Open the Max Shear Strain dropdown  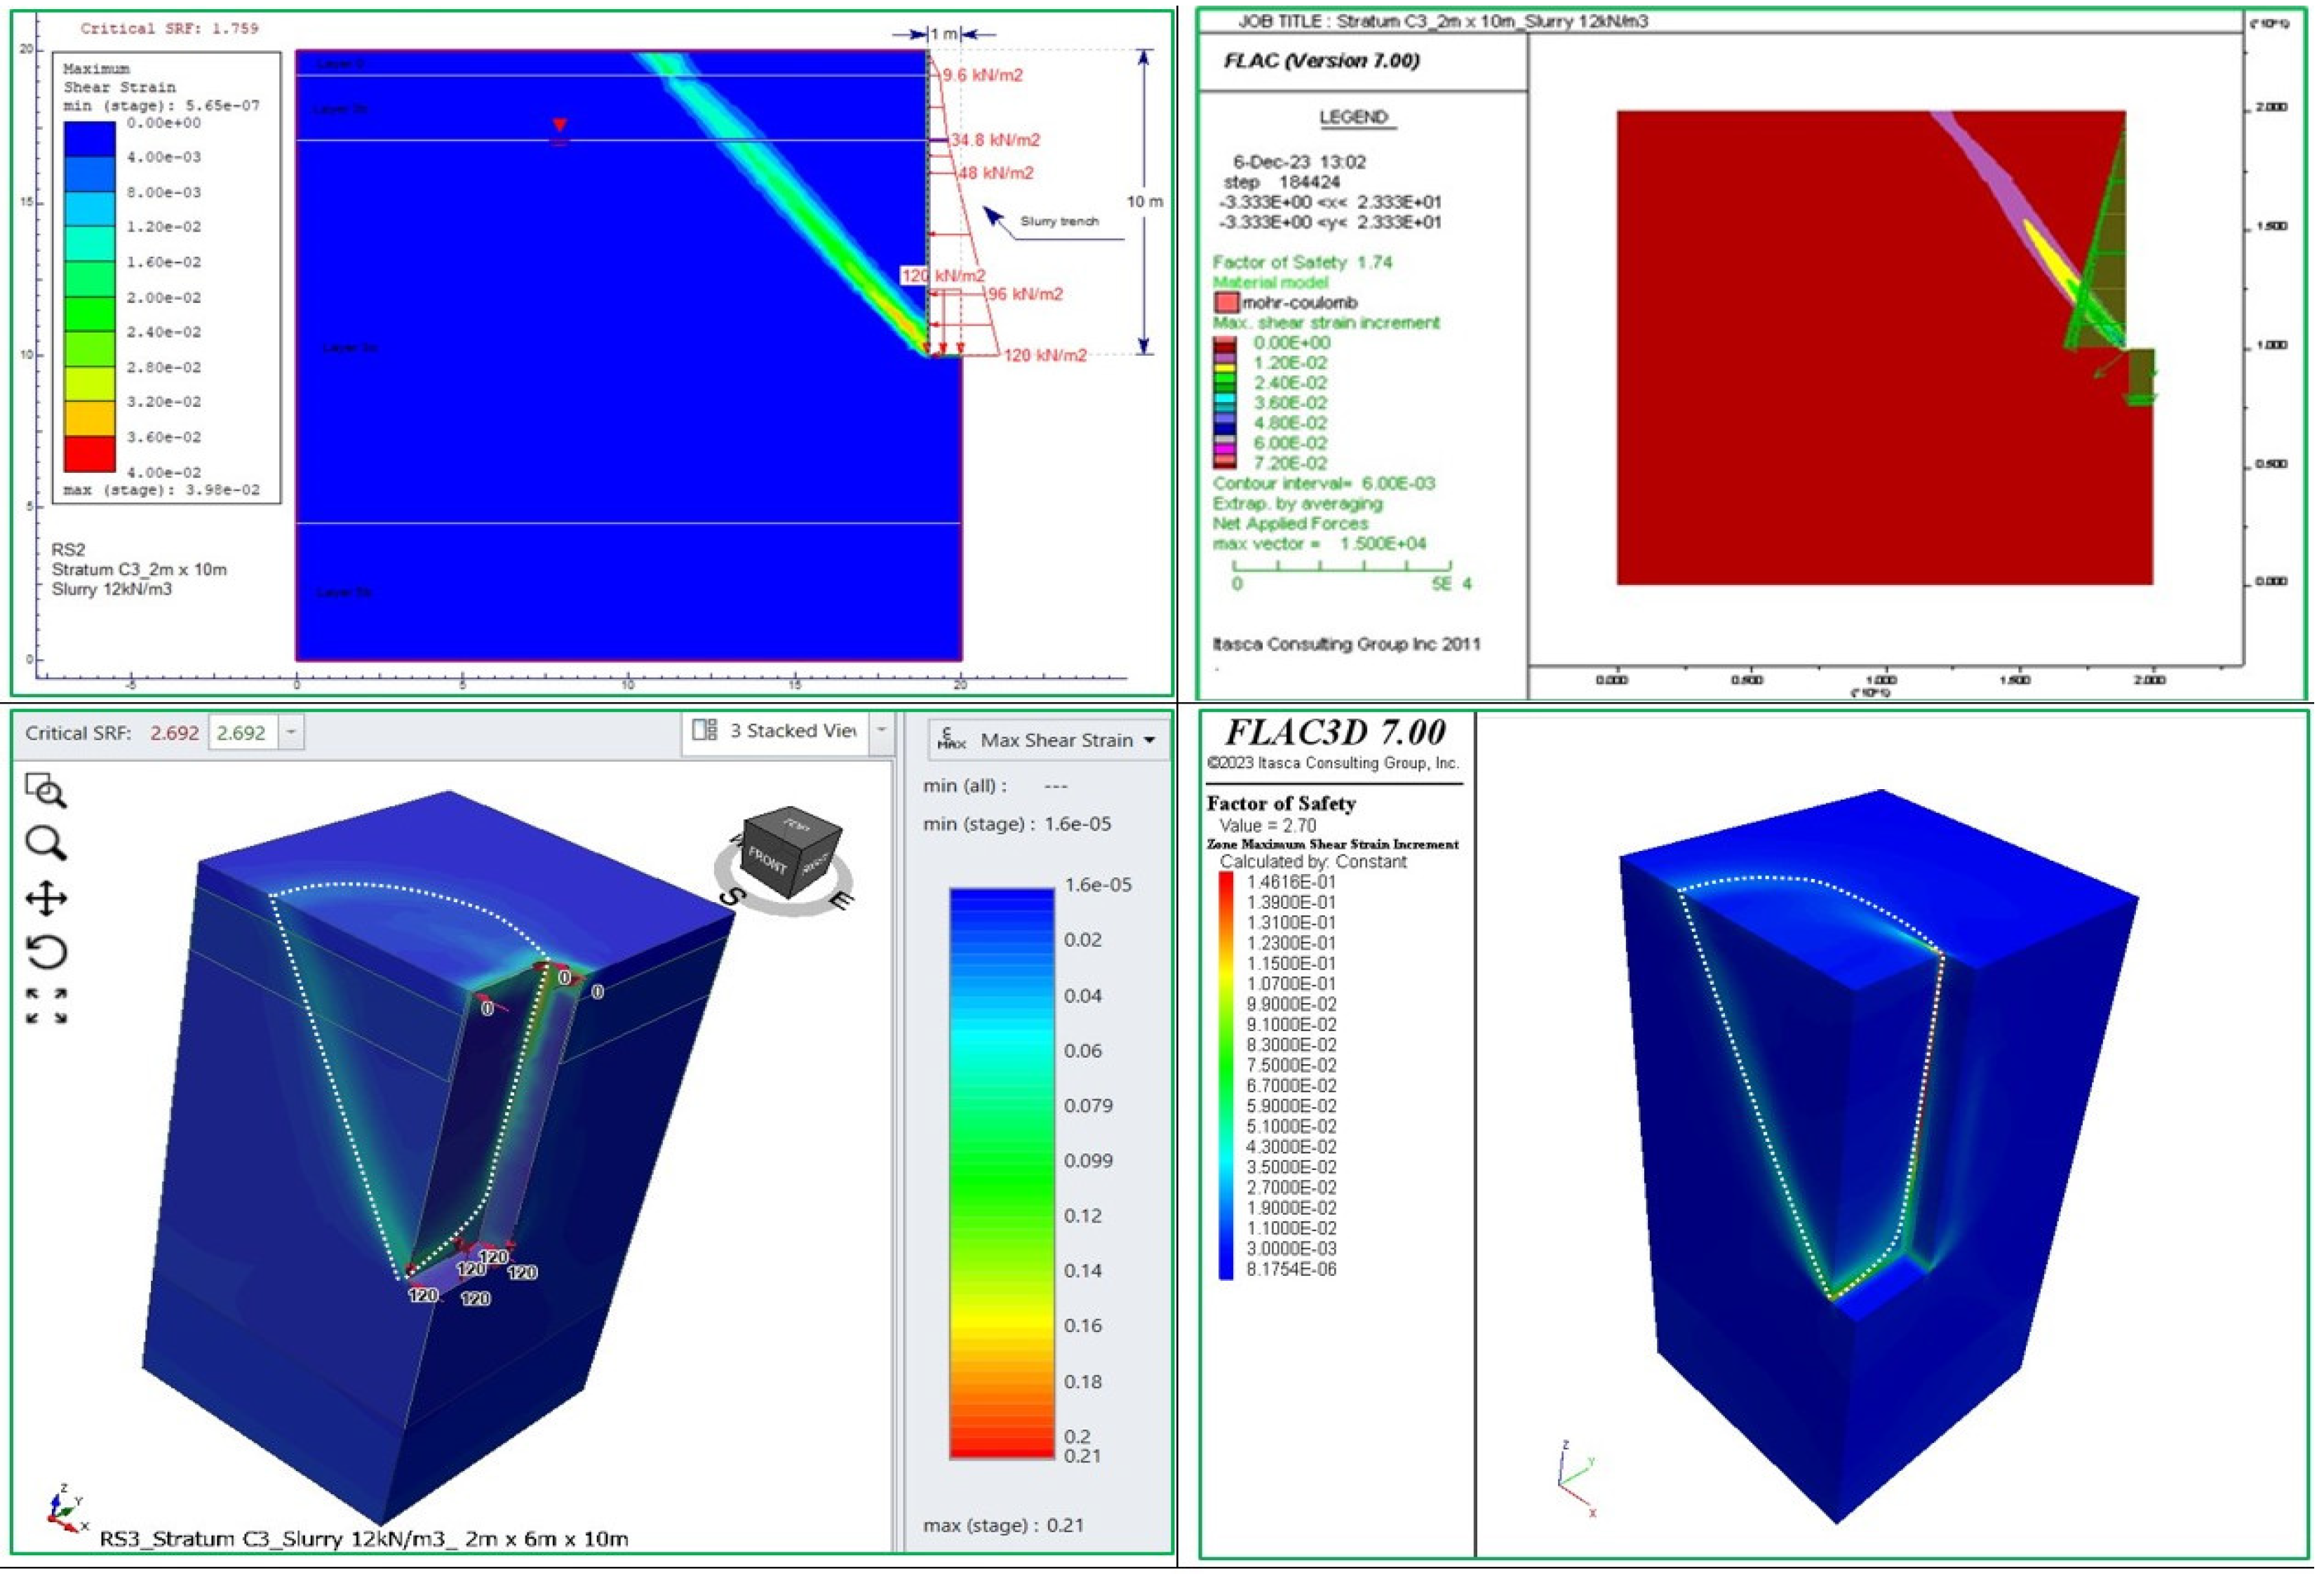[1149, 740]
